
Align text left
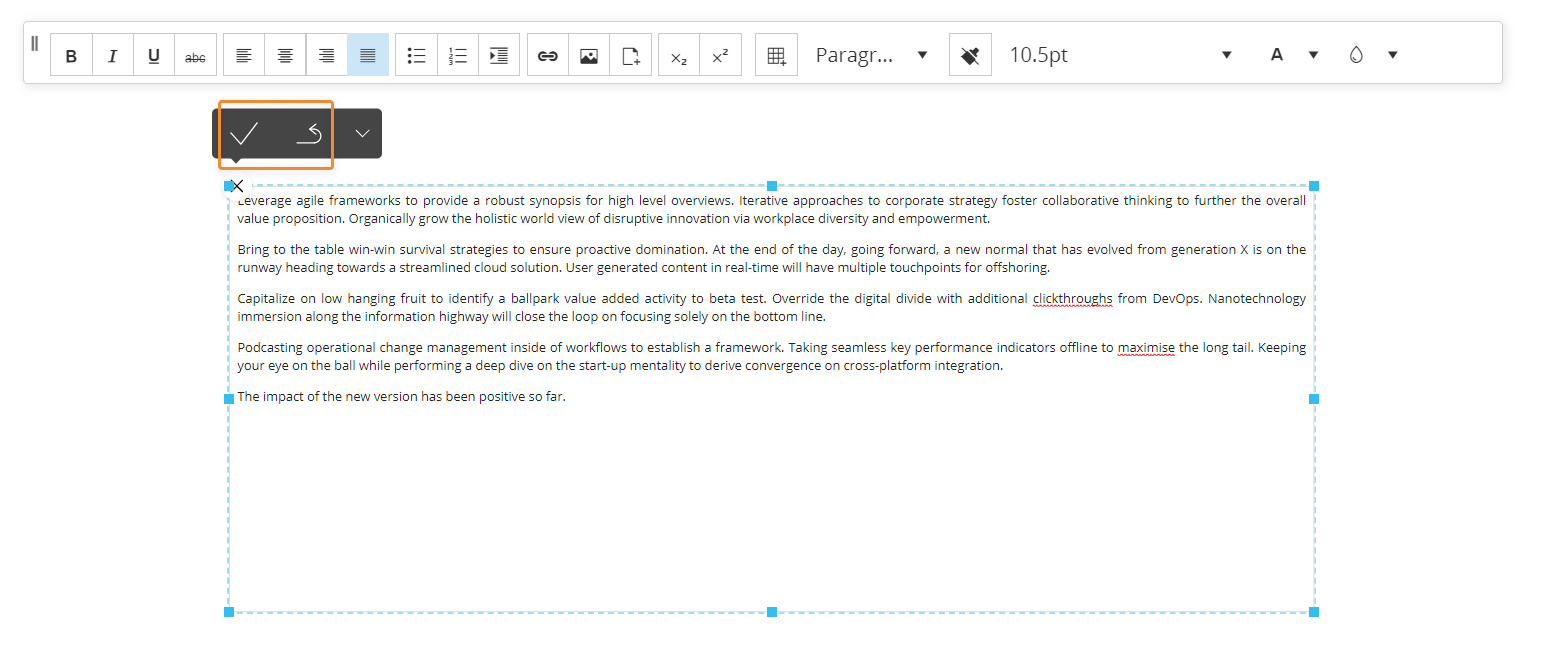[x=244, y=56]
